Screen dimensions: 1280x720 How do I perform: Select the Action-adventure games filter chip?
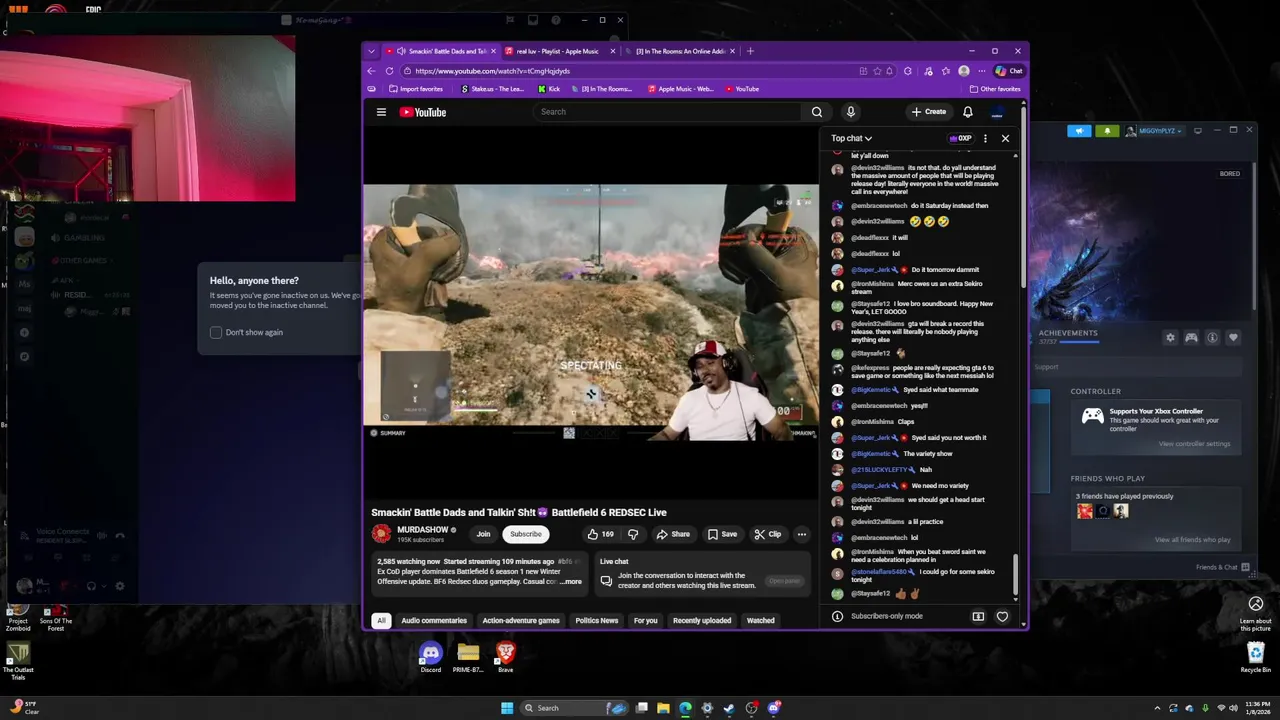click(521, 621)
